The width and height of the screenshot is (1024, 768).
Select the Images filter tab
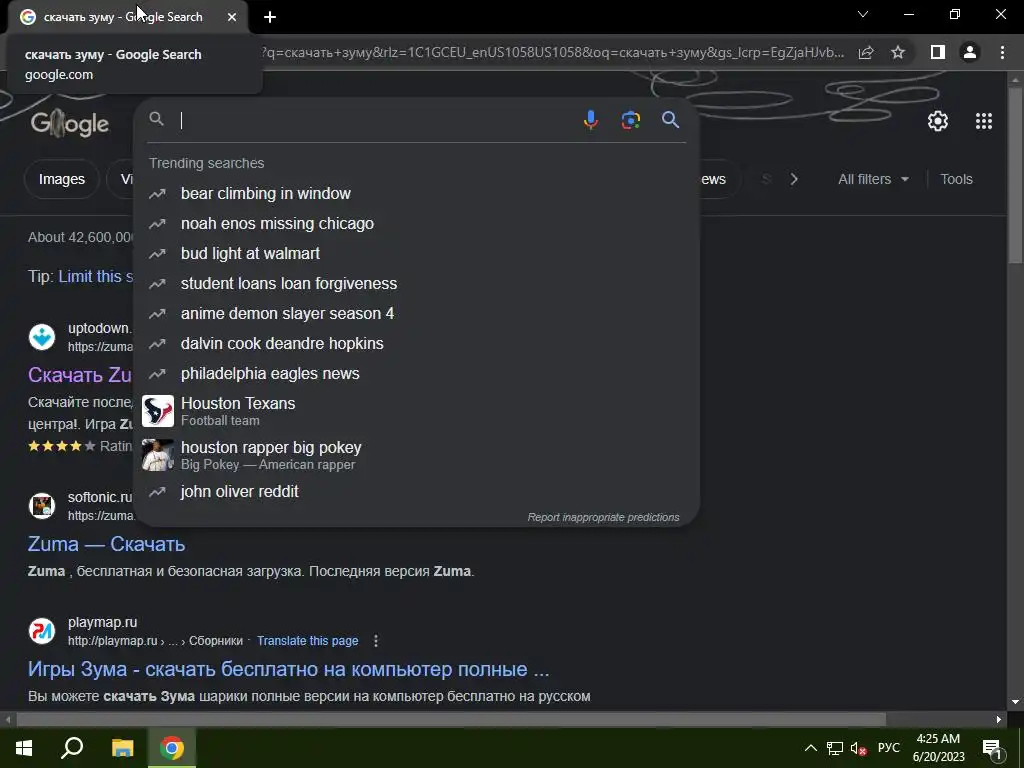pos(61,179)
